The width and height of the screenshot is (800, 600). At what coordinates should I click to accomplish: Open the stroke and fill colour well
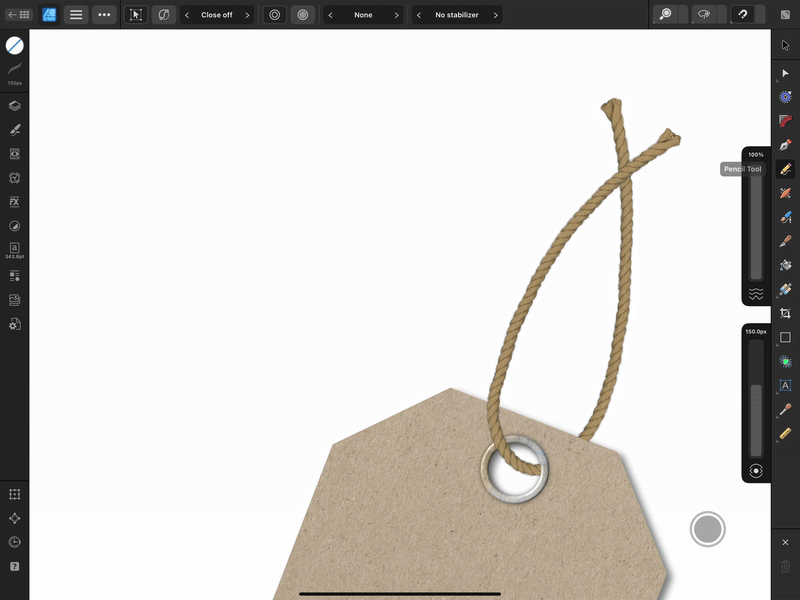pyautogui.click(x=14, y=45)
